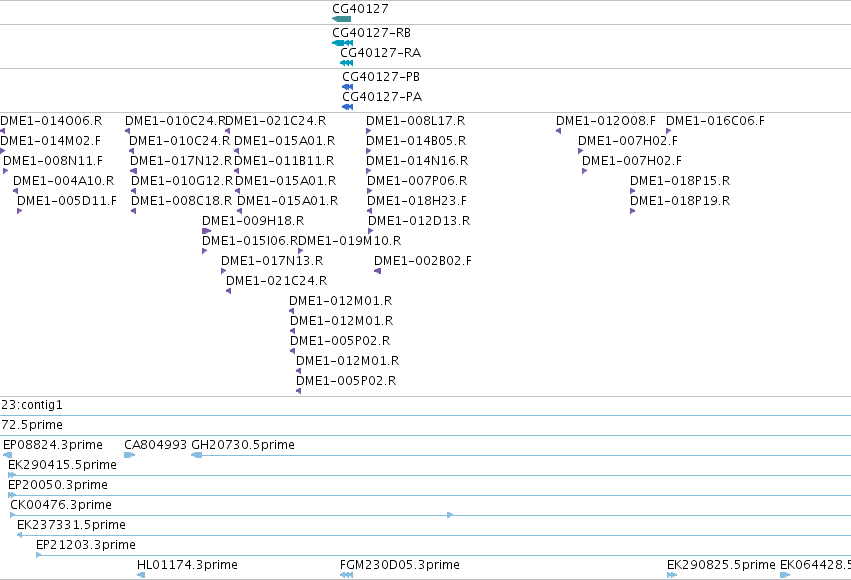This screenshot has height=580, width=851.
Task: Click the arrow marker under DME1-017N13.R
Action: (x=224, y=271)
